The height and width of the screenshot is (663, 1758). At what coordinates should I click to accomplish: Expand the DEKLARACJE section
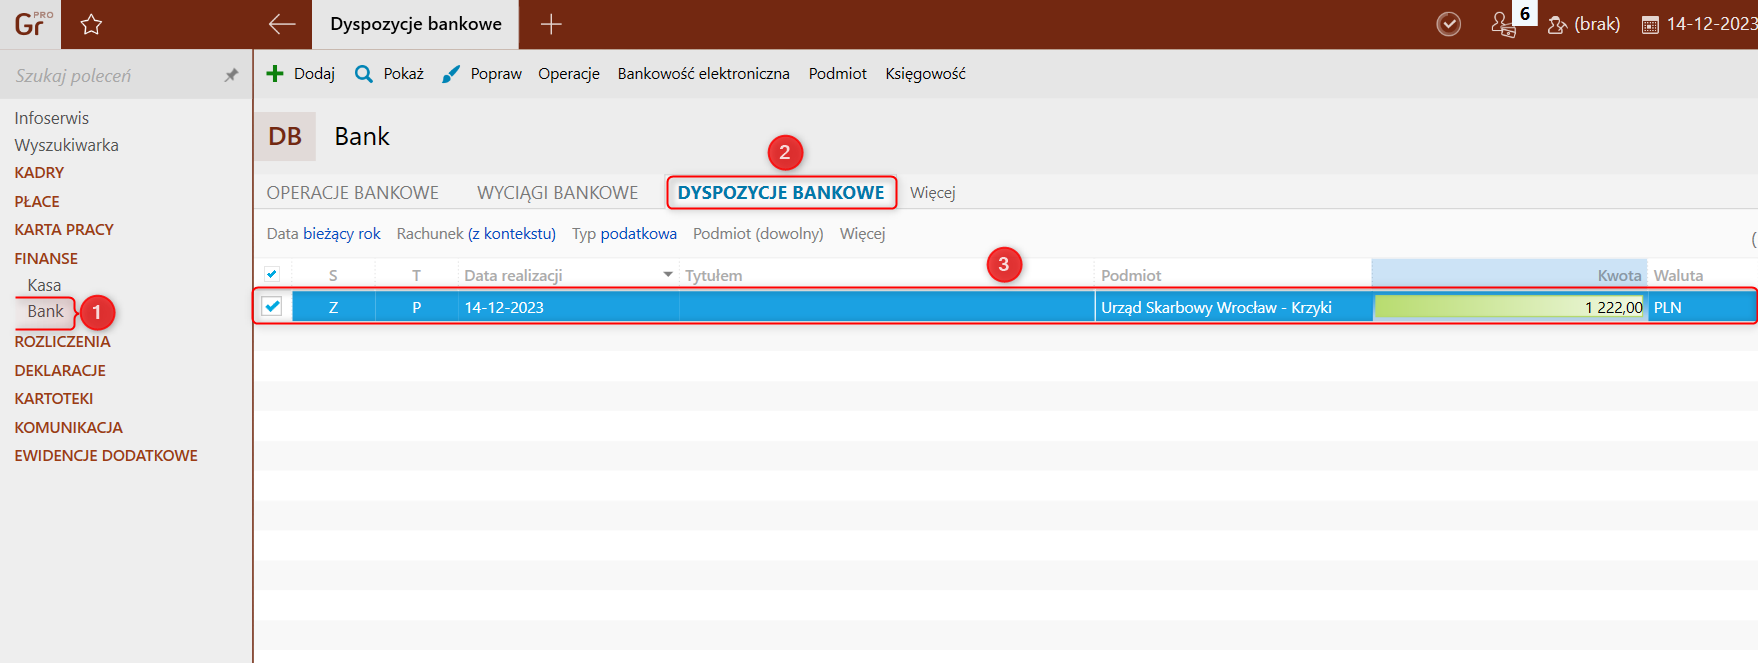(60, 371)
